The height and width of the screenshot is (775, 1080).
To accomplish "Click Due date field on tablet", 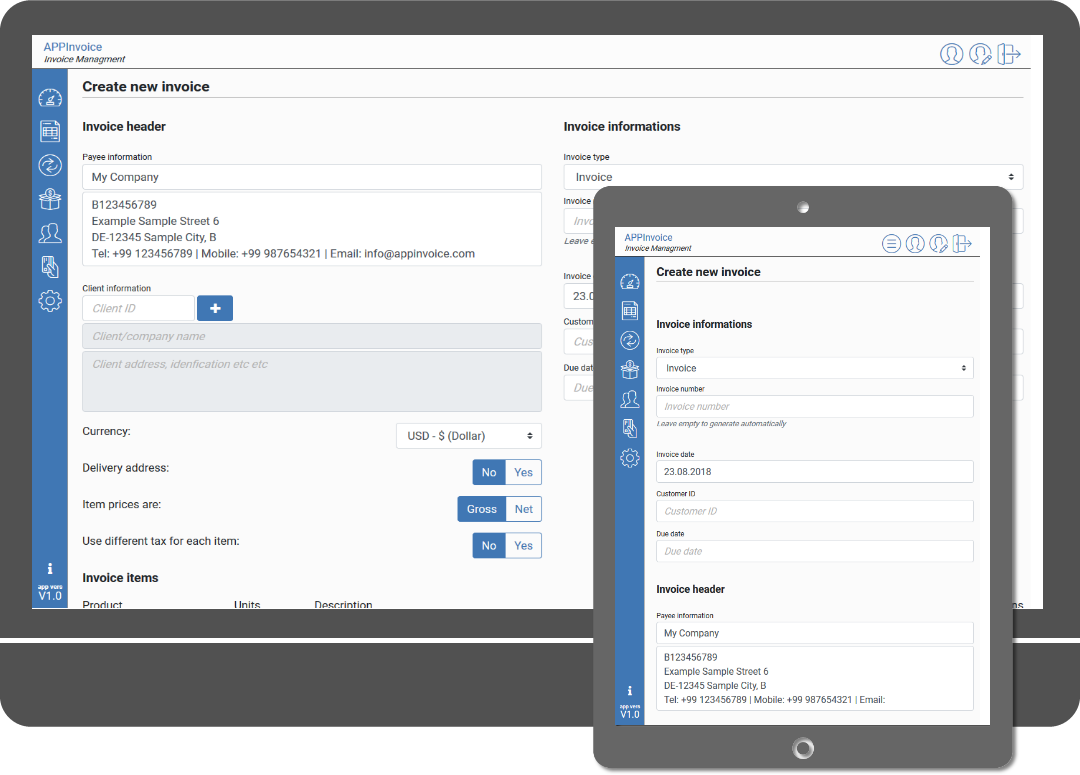I will (x=815, y=551).
